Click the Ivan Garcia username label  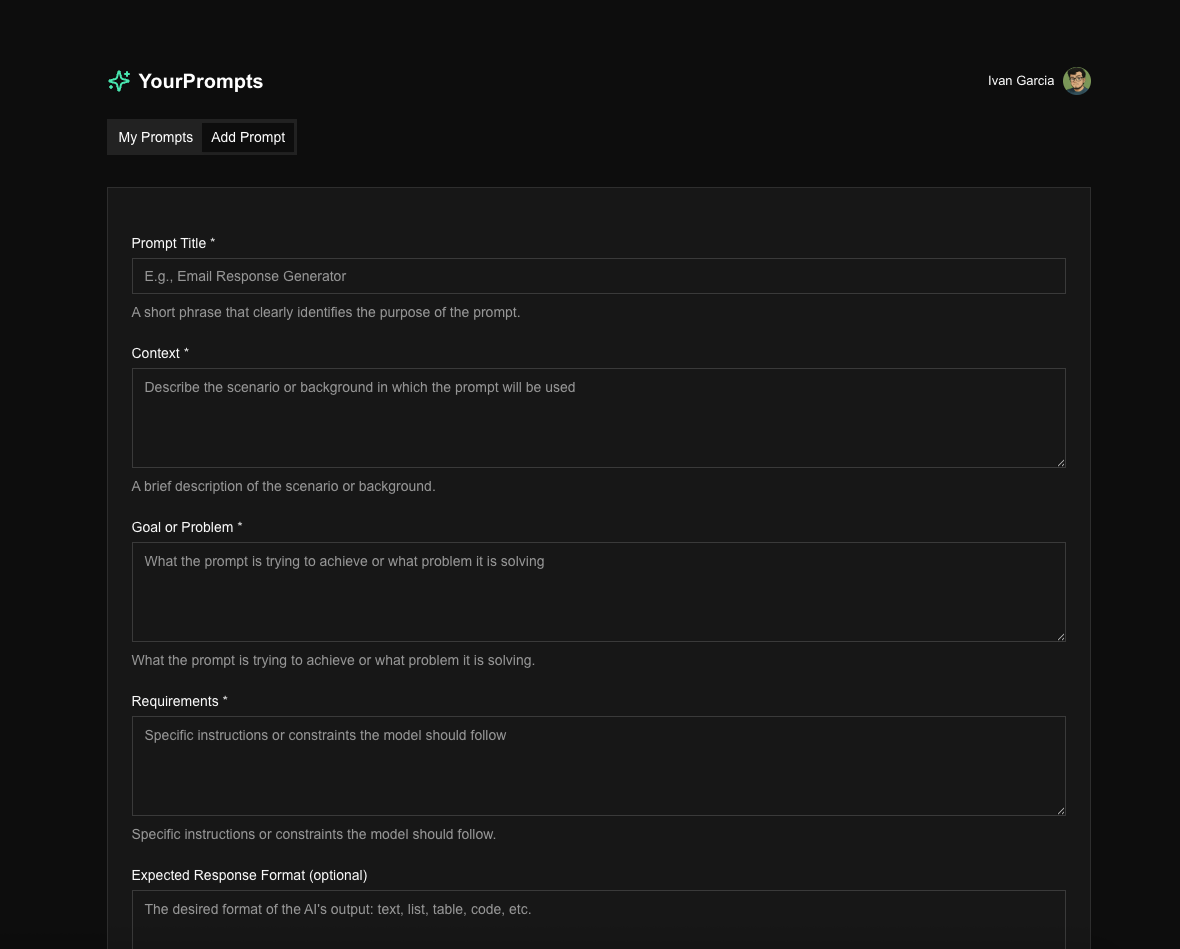[x=1021, y=81]
